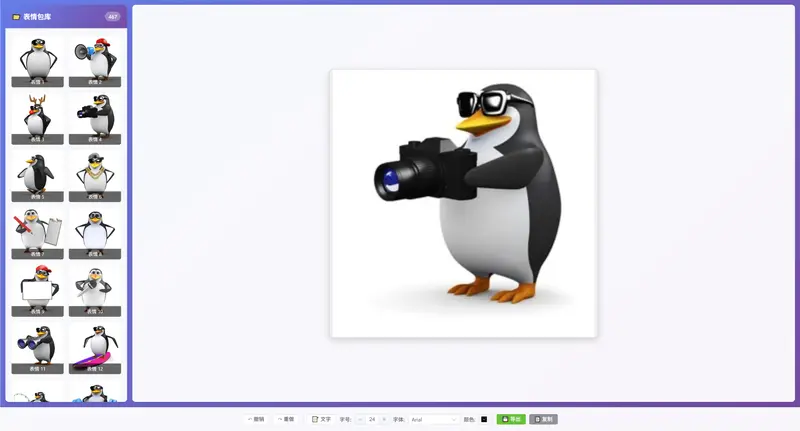Click the gray 复制 copy button
Image resolution: width=800 pixels, height=431 pixels.
[543, 419]
